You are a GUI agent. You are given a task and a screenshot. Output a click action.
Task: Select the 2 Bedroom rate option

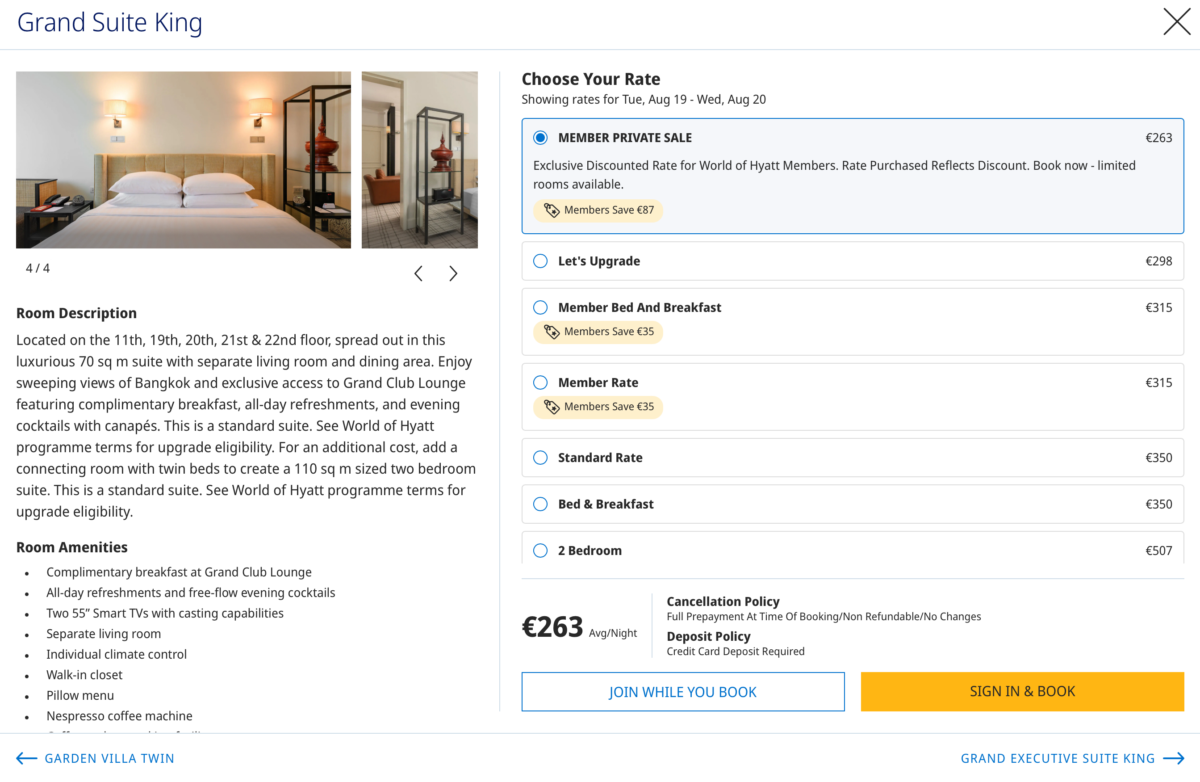coord(541,550)
